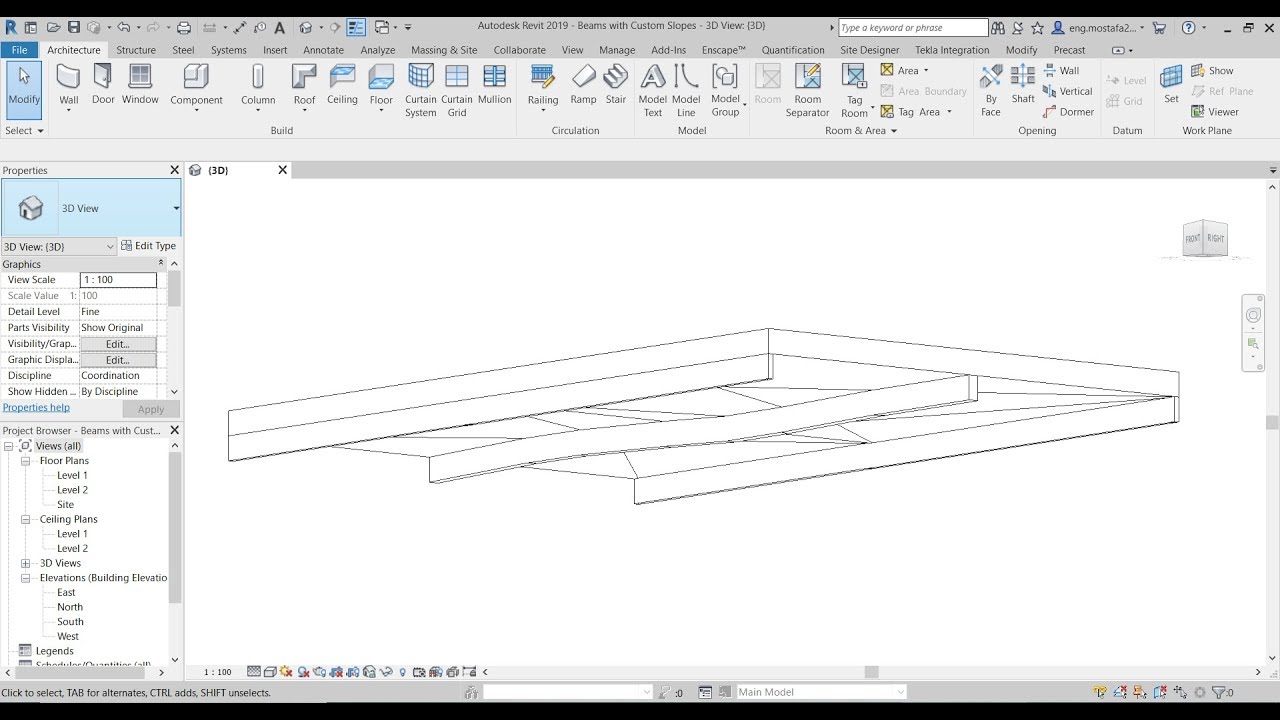Select the Column tool
Viewport: 1280px width, 720px height.
coord(258,86)
